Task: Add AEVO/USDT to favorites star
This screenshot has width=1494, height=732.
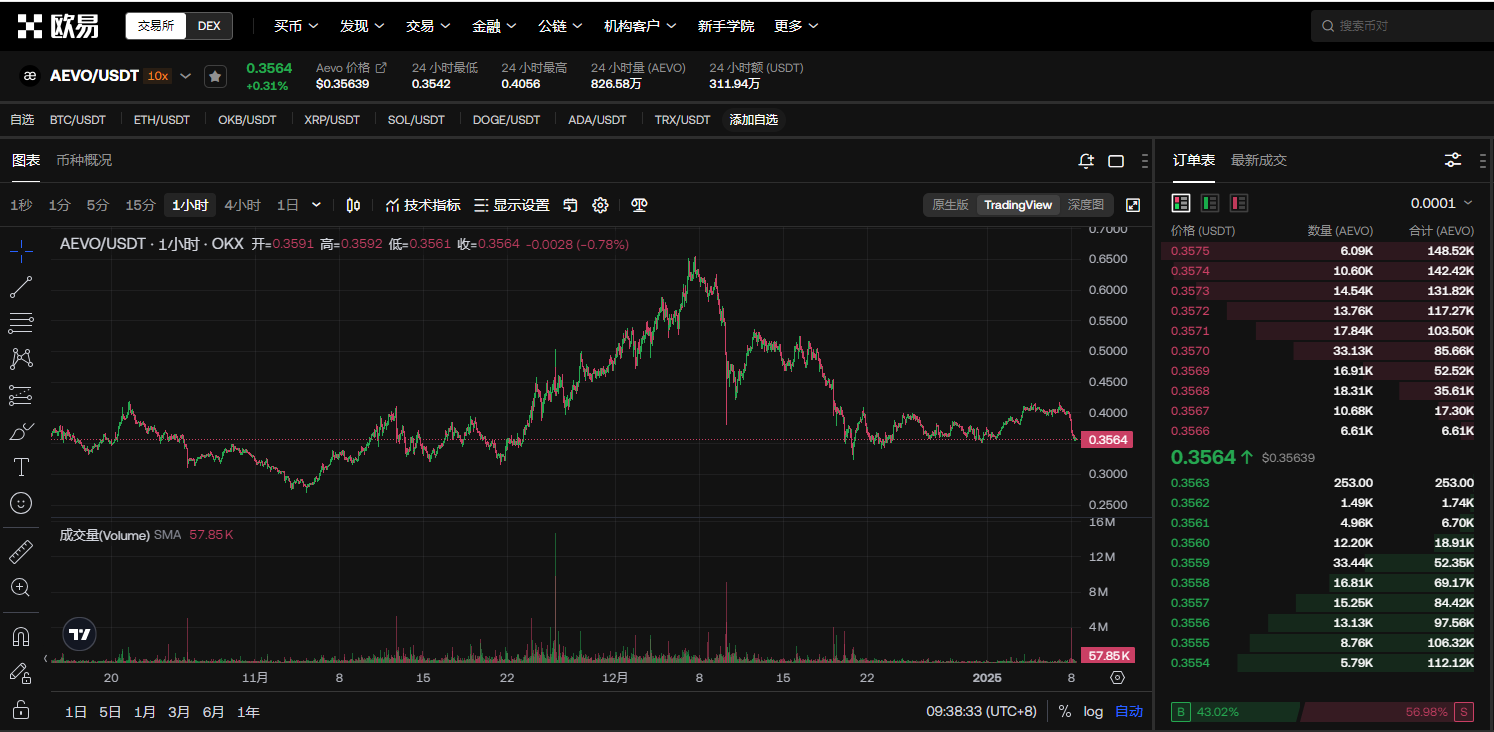Action: click(215, 76)
